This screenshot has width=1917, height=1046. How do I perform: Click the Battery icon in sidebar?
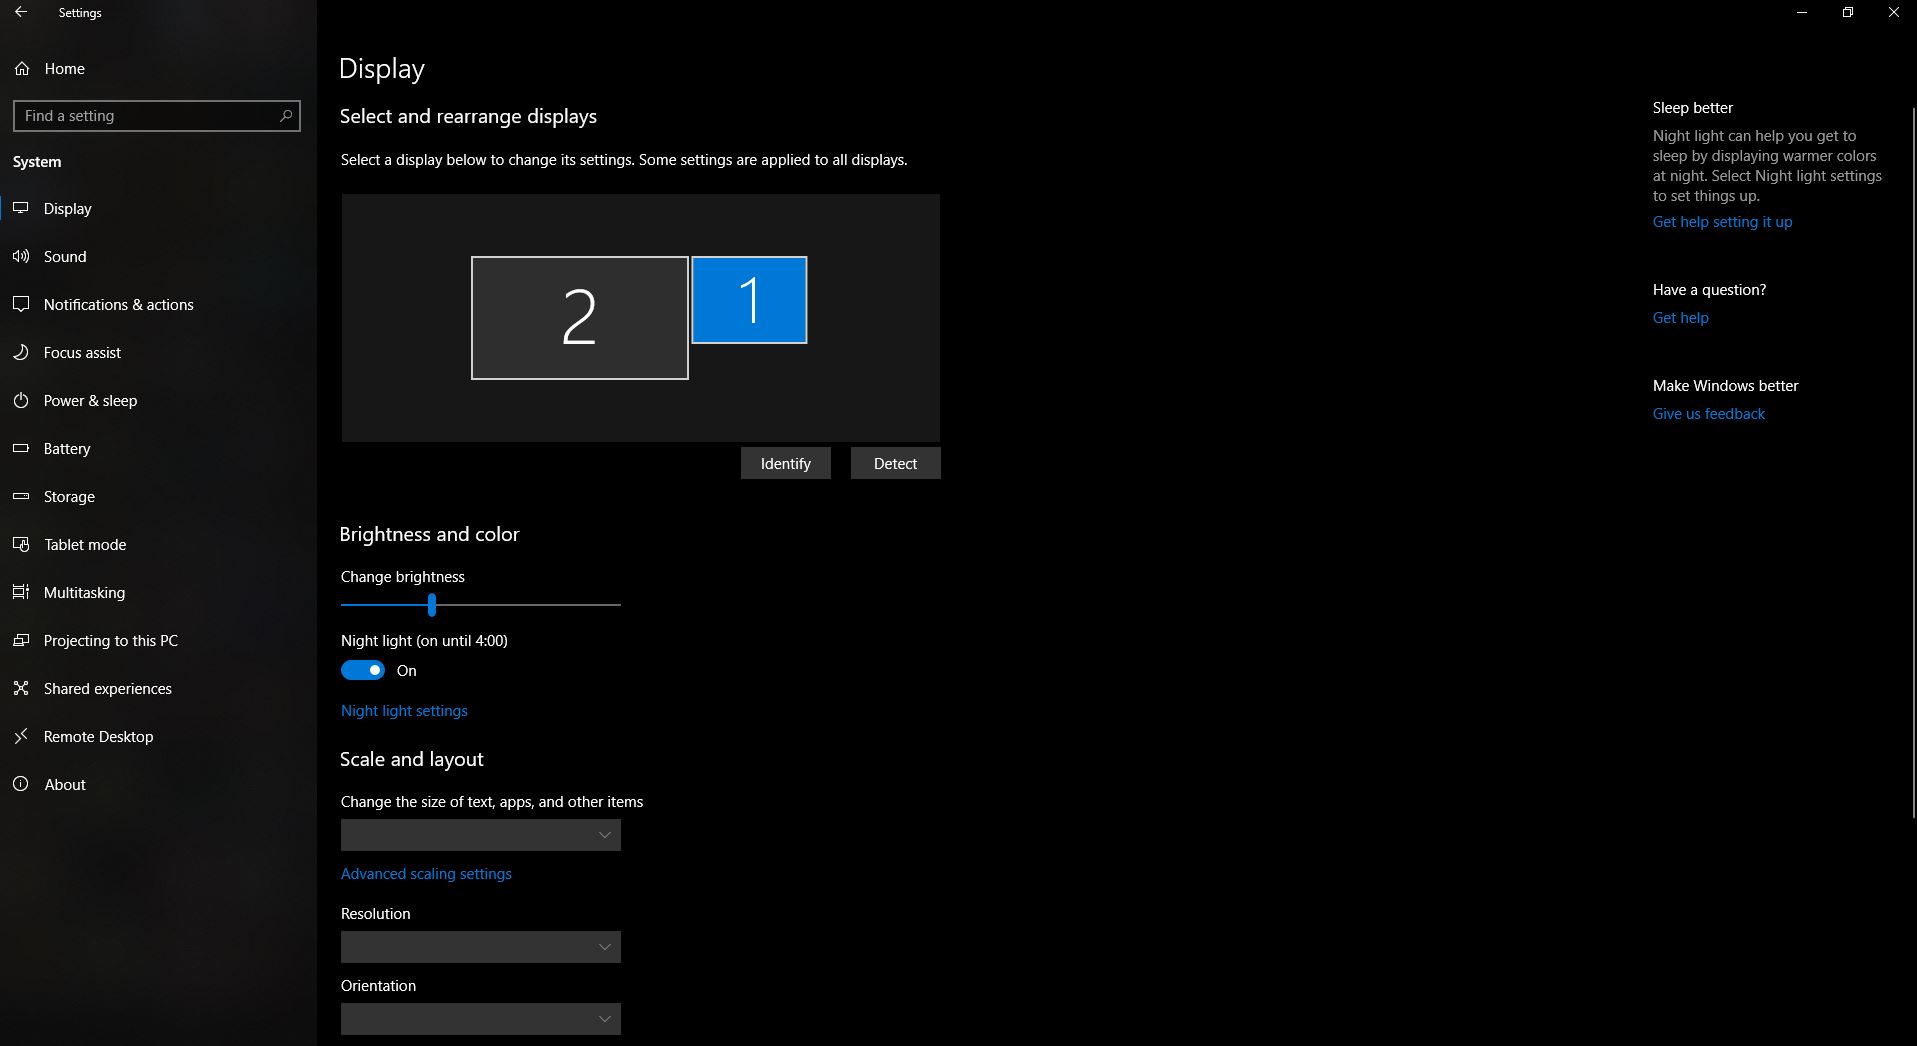21,448
